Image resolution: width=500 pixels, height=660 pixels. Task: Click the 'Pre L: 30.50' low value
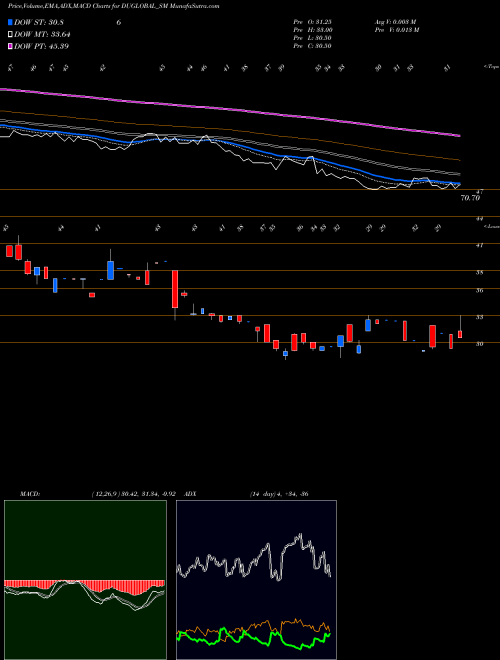[312, 38]
